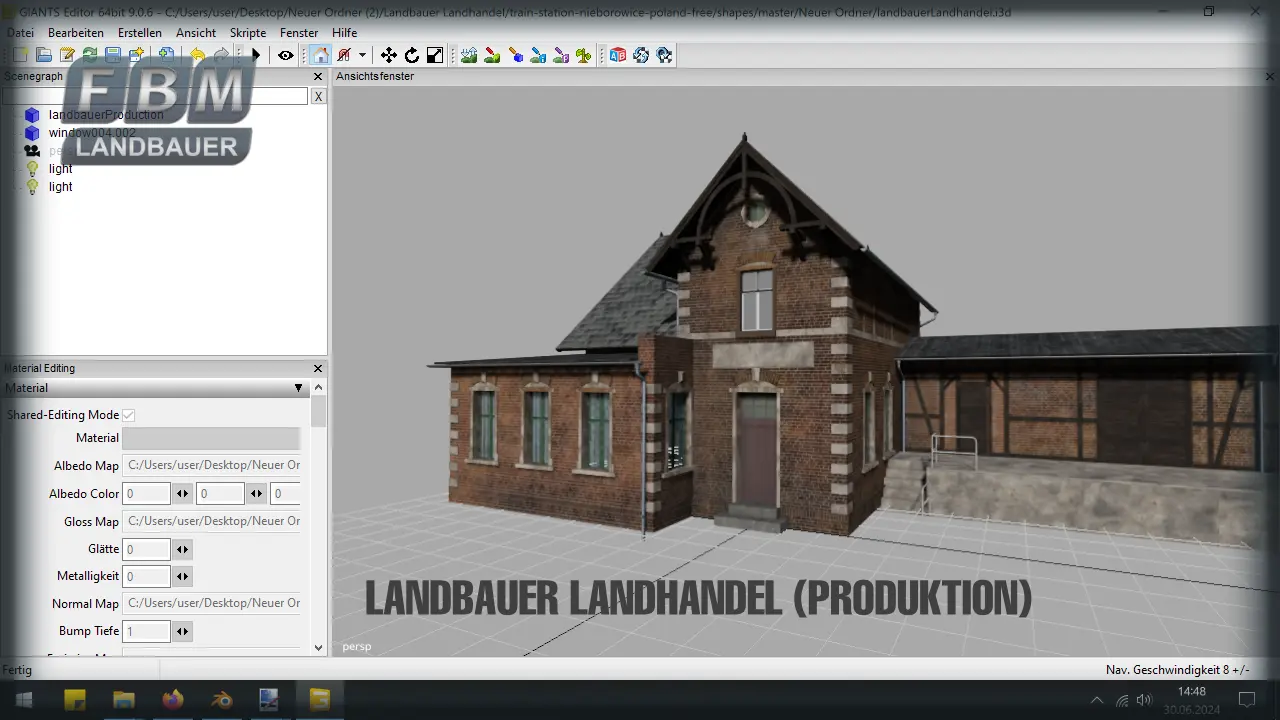Click the Bump Tiefe stepper arrows
This screenshot has height=720, width=1280.
tap(182, 631)
